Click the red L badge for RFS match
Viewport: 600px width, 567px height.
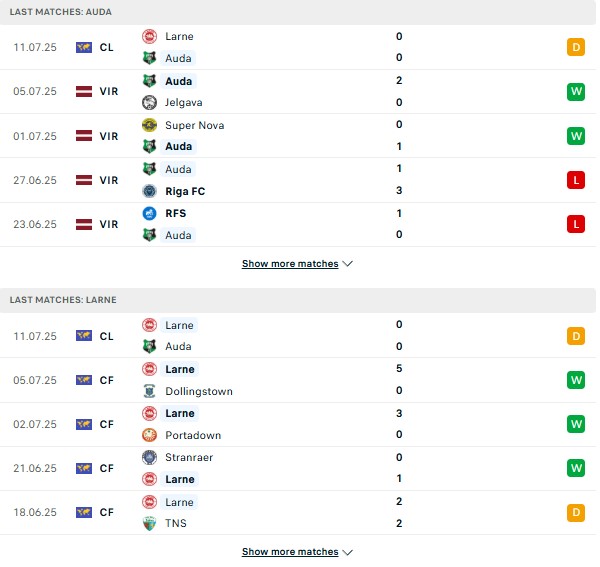[x=576, y=224]
